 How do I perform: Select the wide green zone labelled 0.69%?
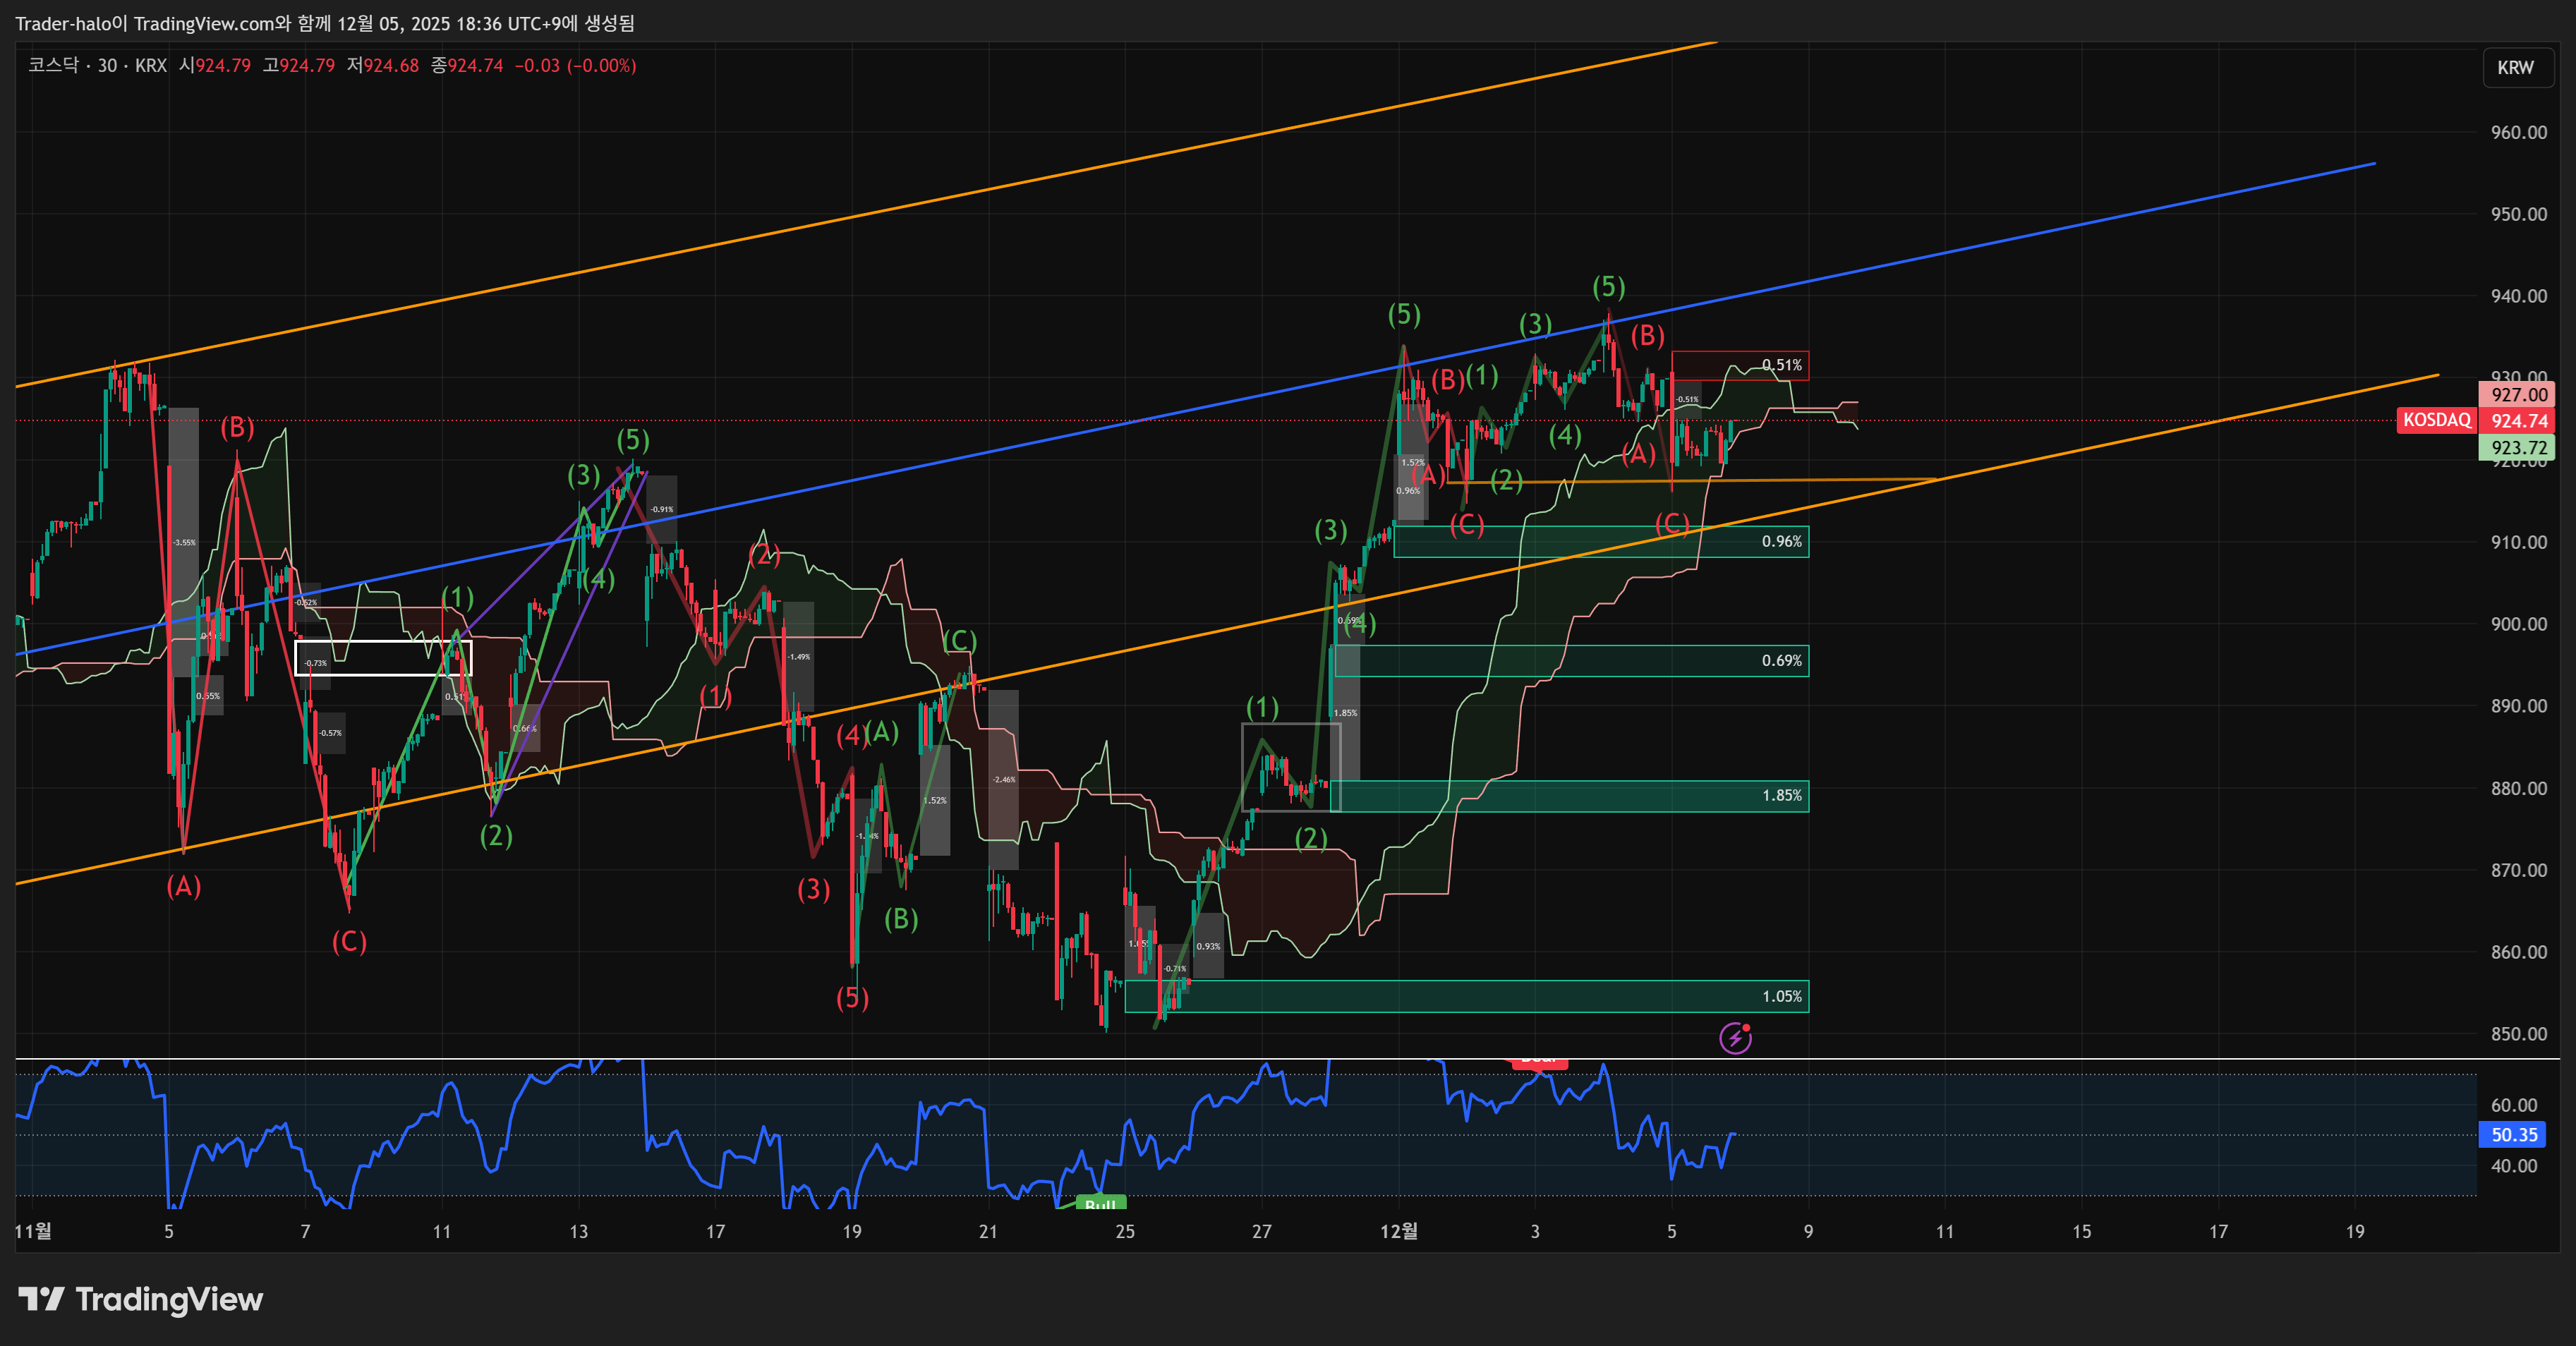point(1571,660)
